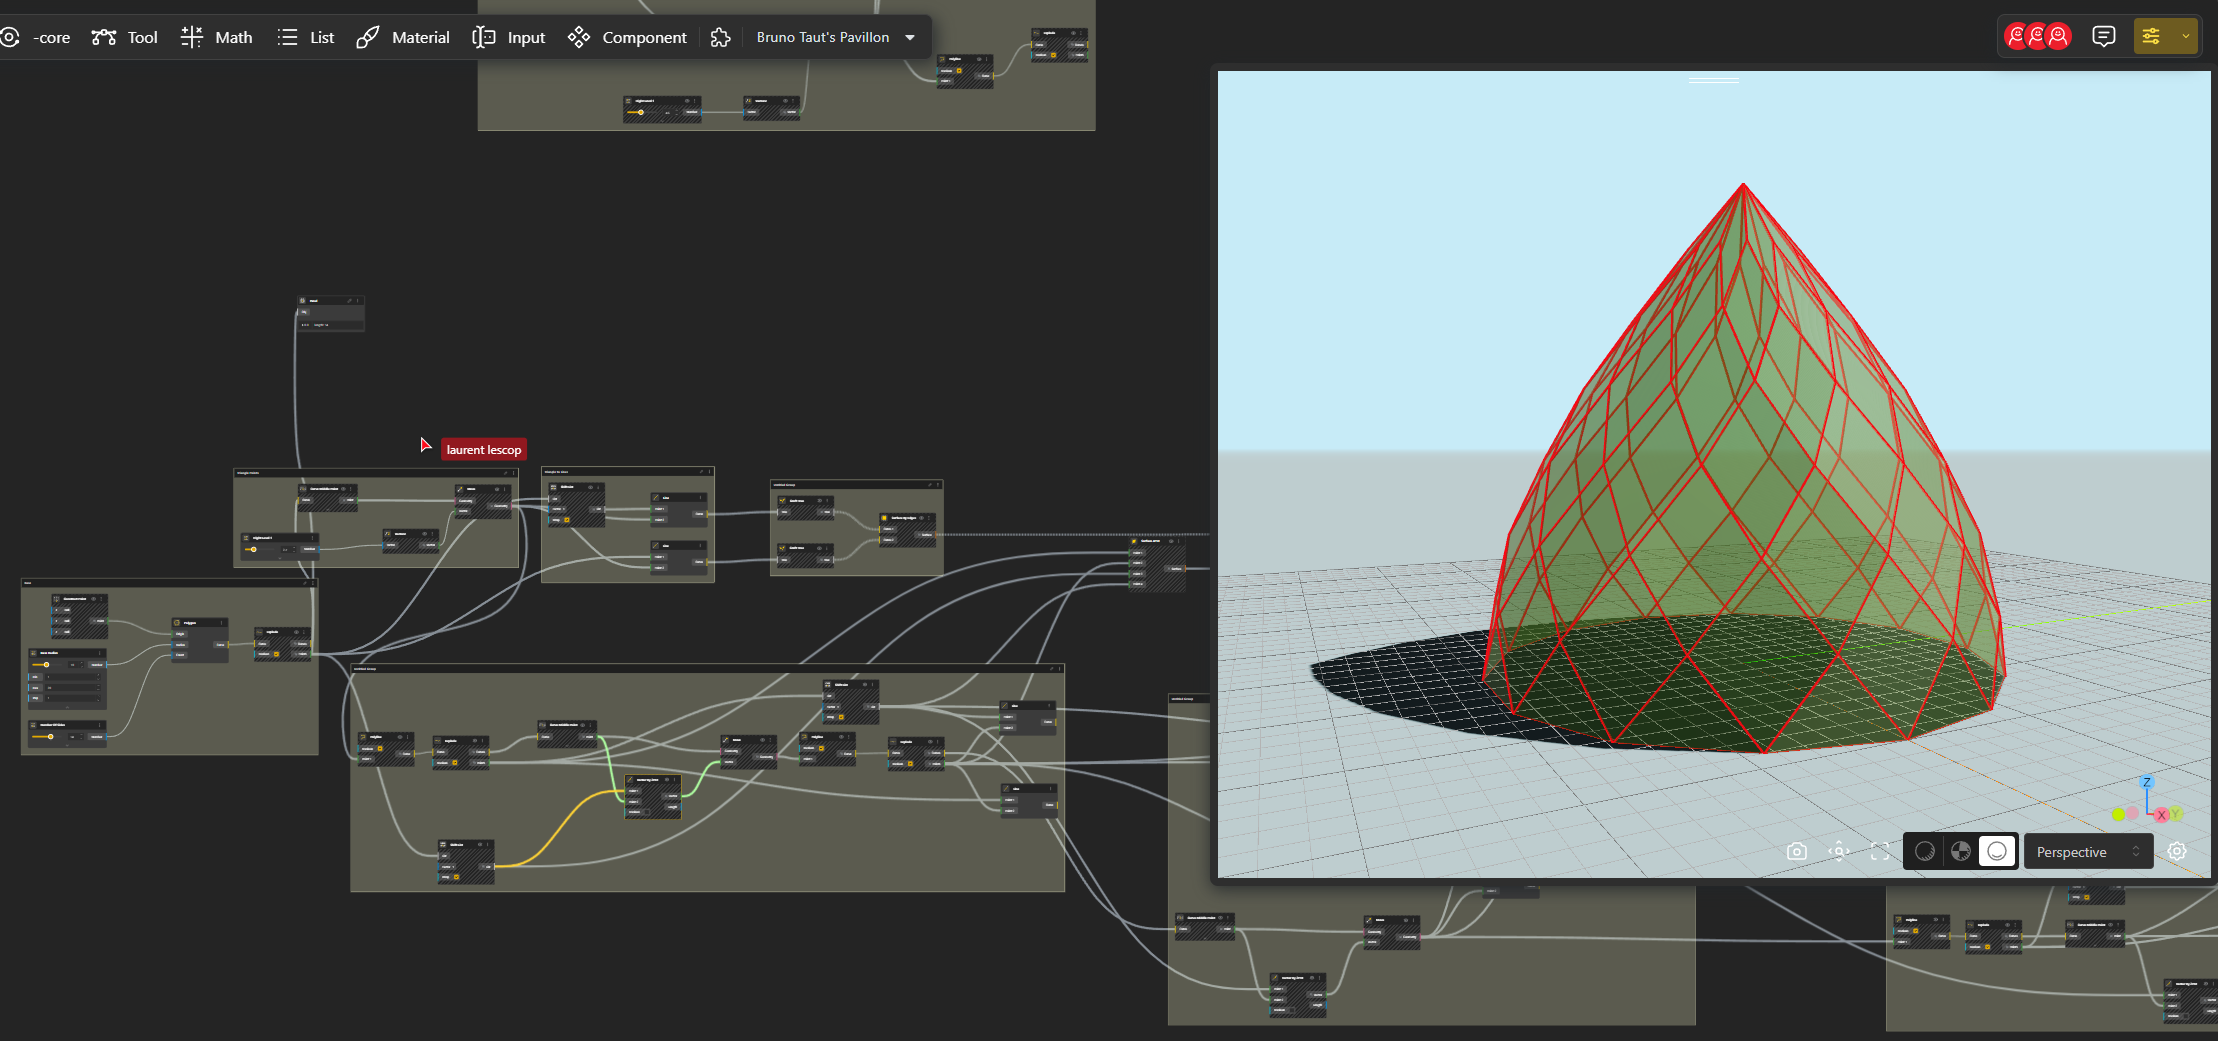Open the Input menu
Image resolution: width=2218 pixels, height=1041 pixels.
(x=510, y=37)
